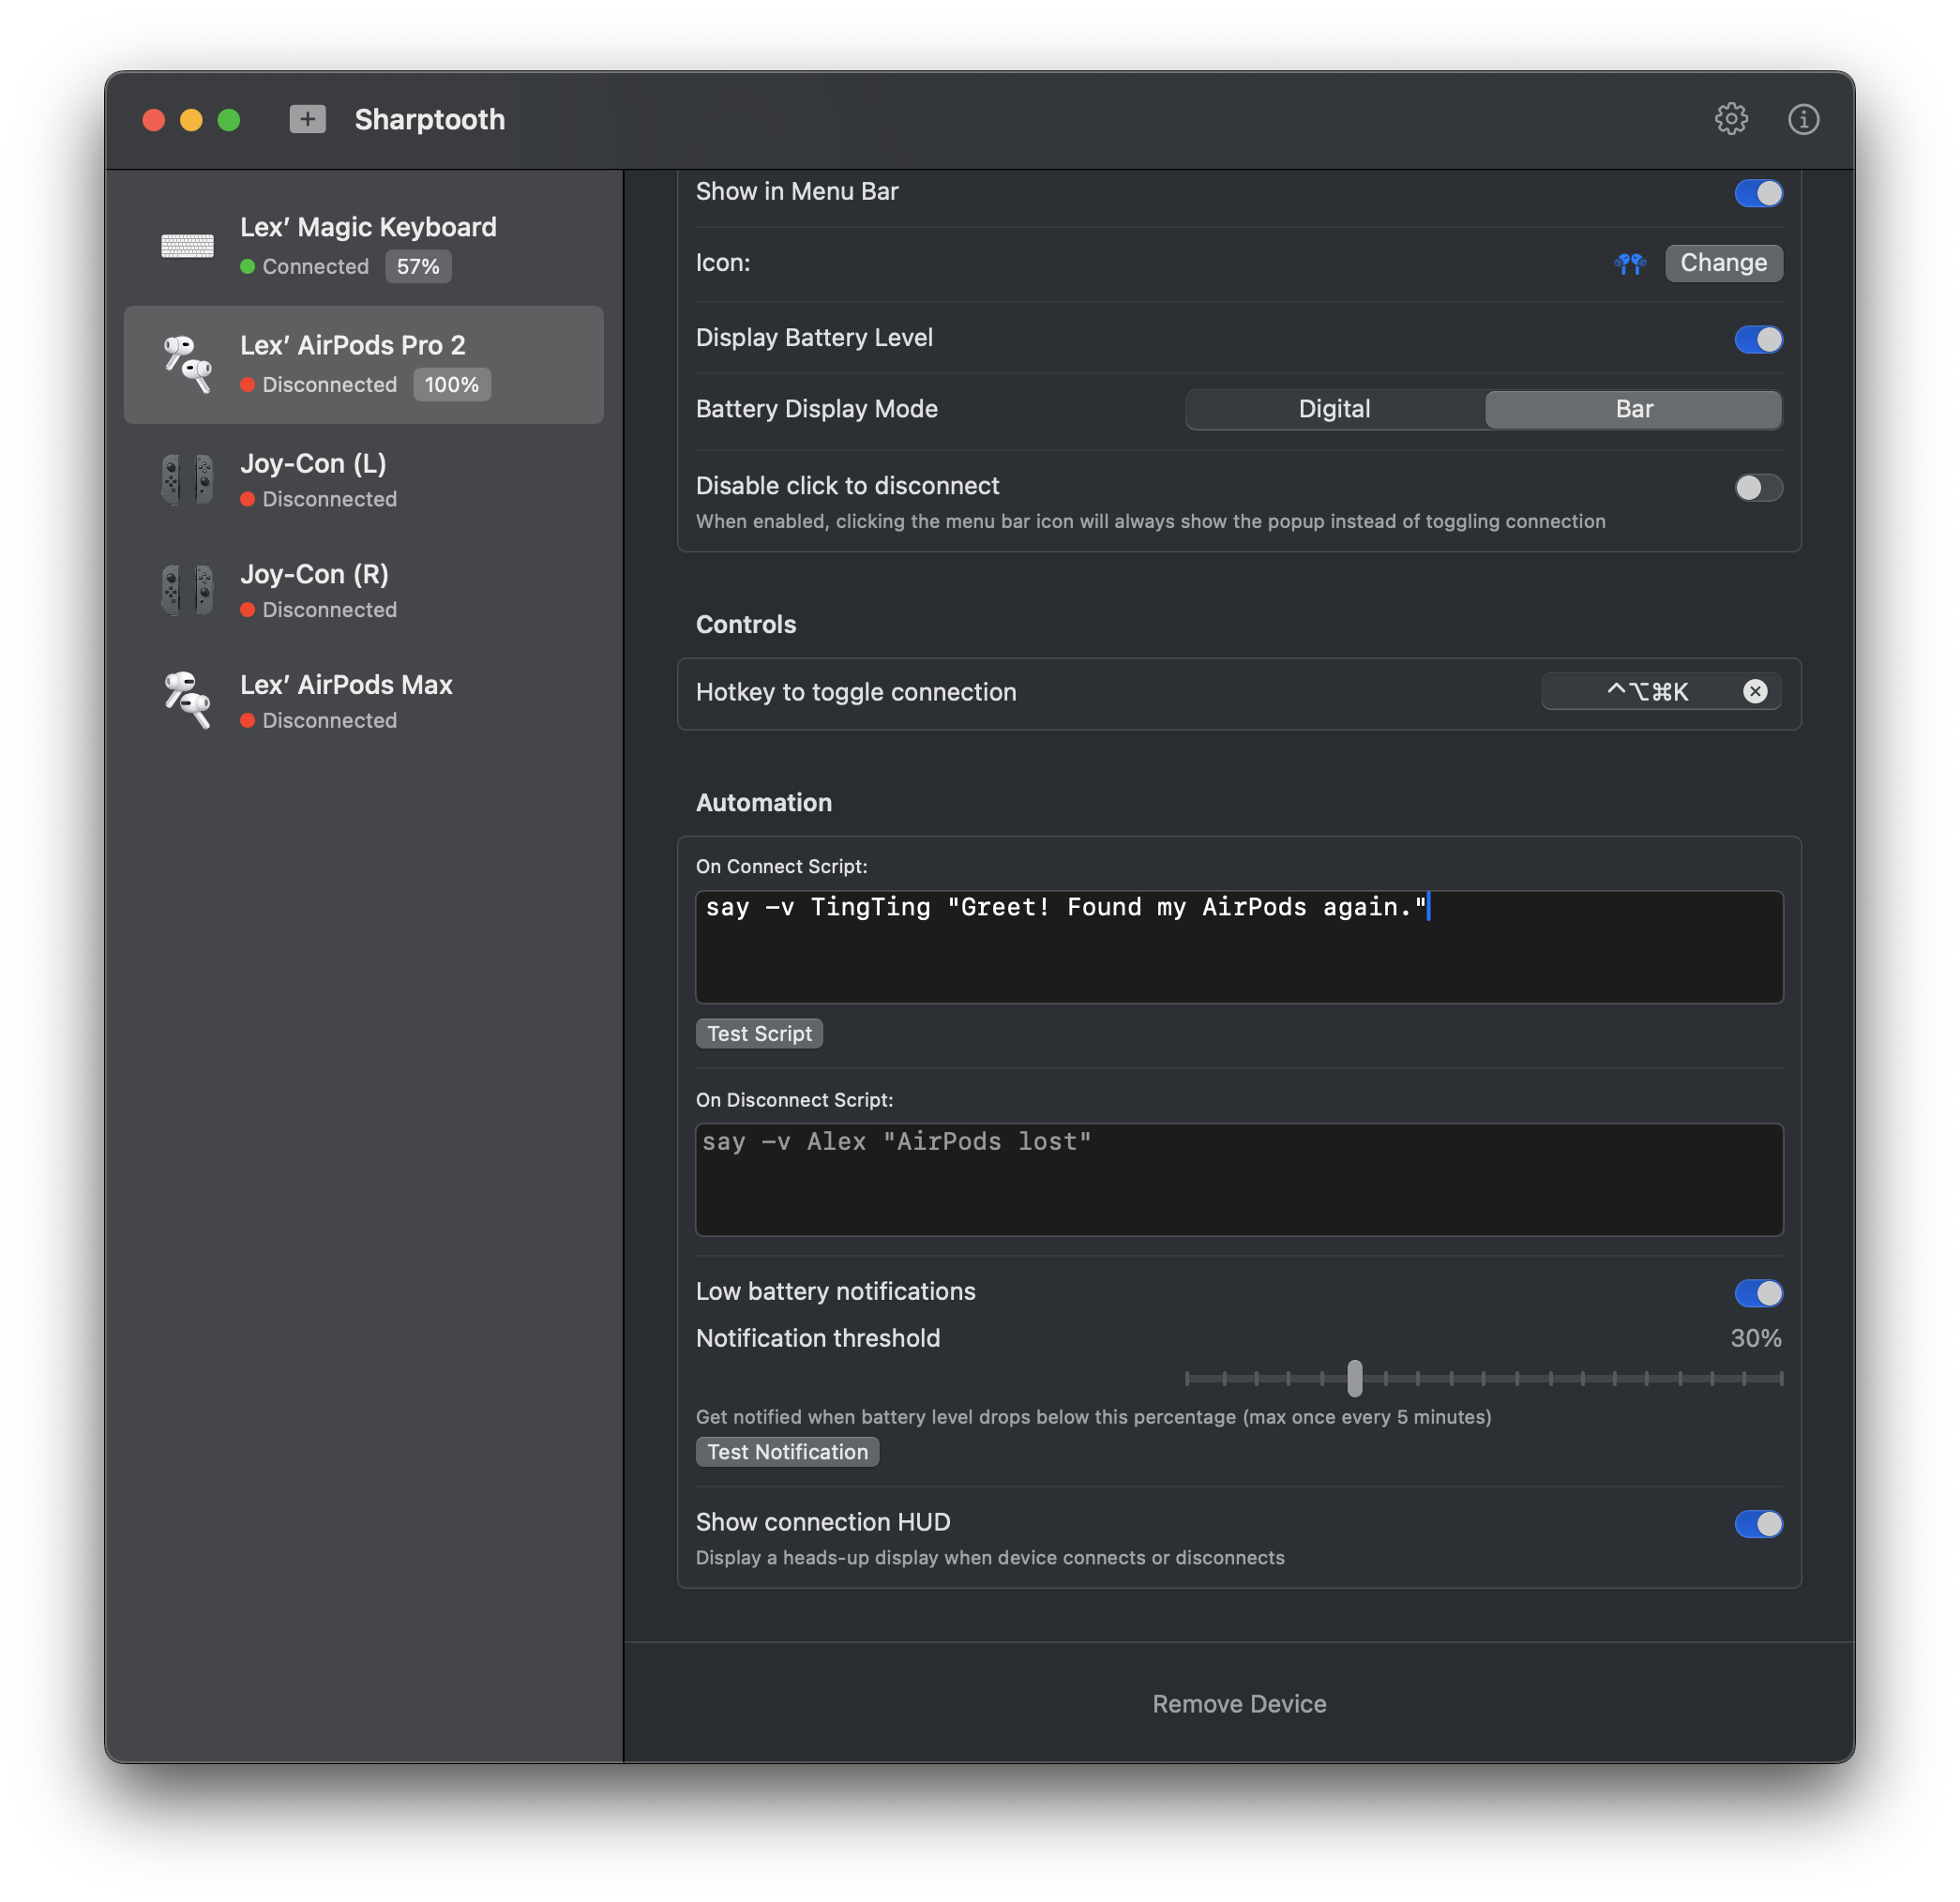Click into the On Disconnect Script field
The image size is (1960, 1902).
1238,1179
